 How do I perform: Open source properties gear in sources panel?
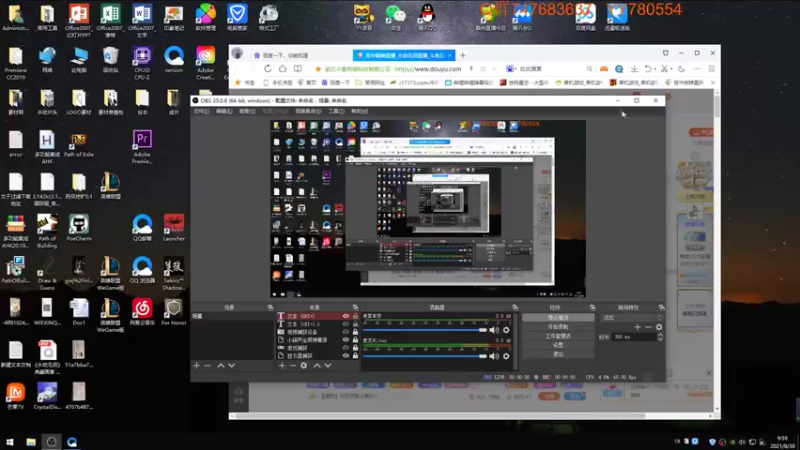pyautogui.click(x=304, y=365)
